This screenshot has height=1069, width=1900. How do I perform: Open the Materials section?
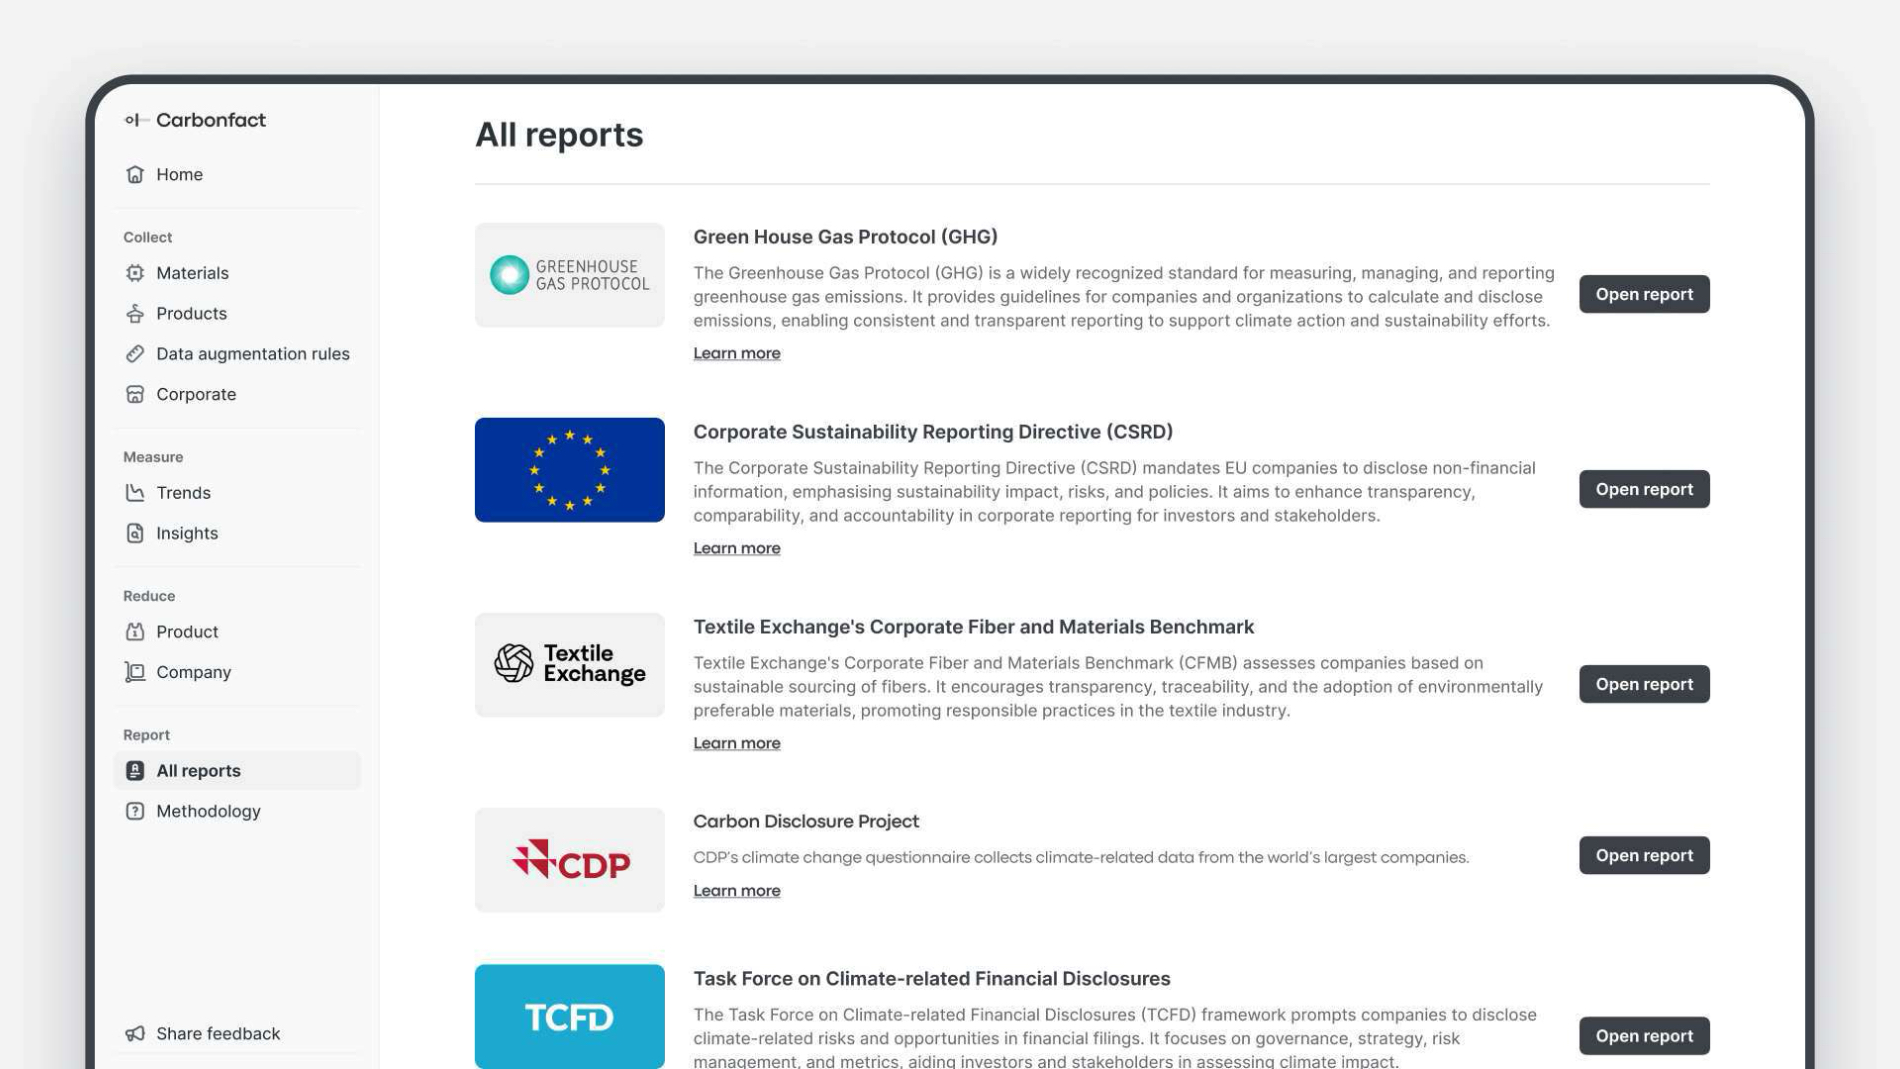tap(237, 273)
